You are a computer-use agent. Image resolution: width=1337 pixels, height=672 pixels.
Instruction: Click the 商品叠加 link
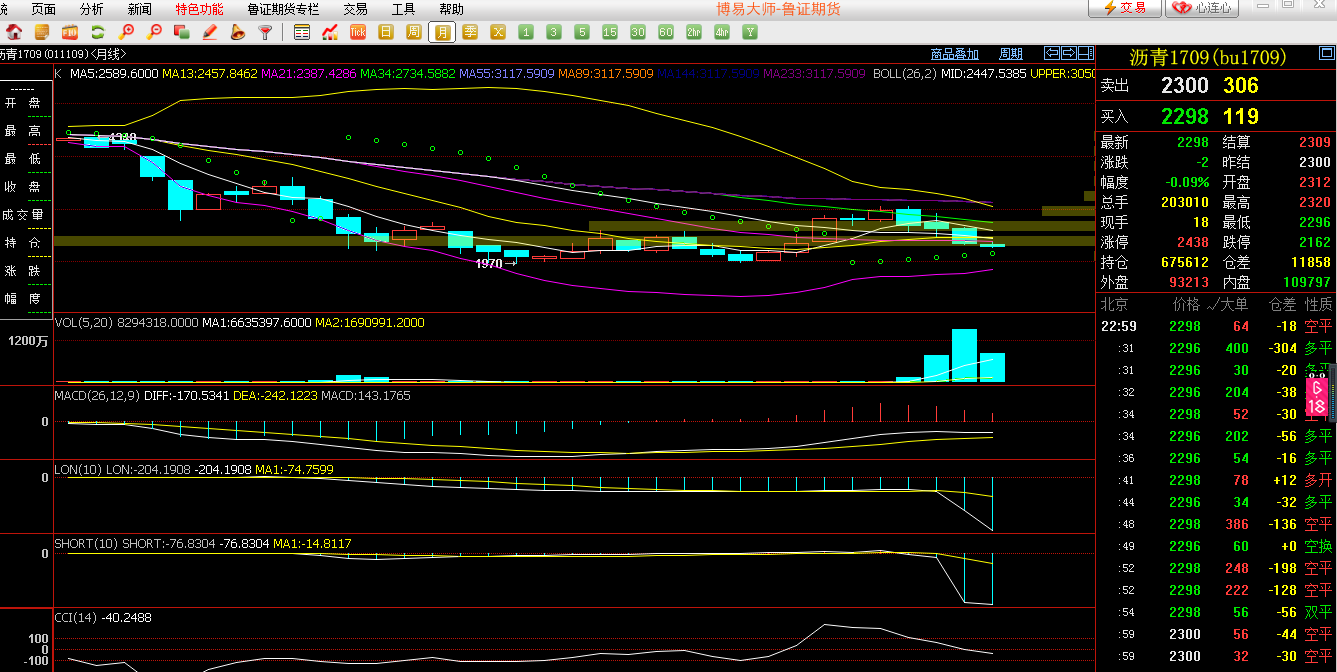tap(954, 54)
